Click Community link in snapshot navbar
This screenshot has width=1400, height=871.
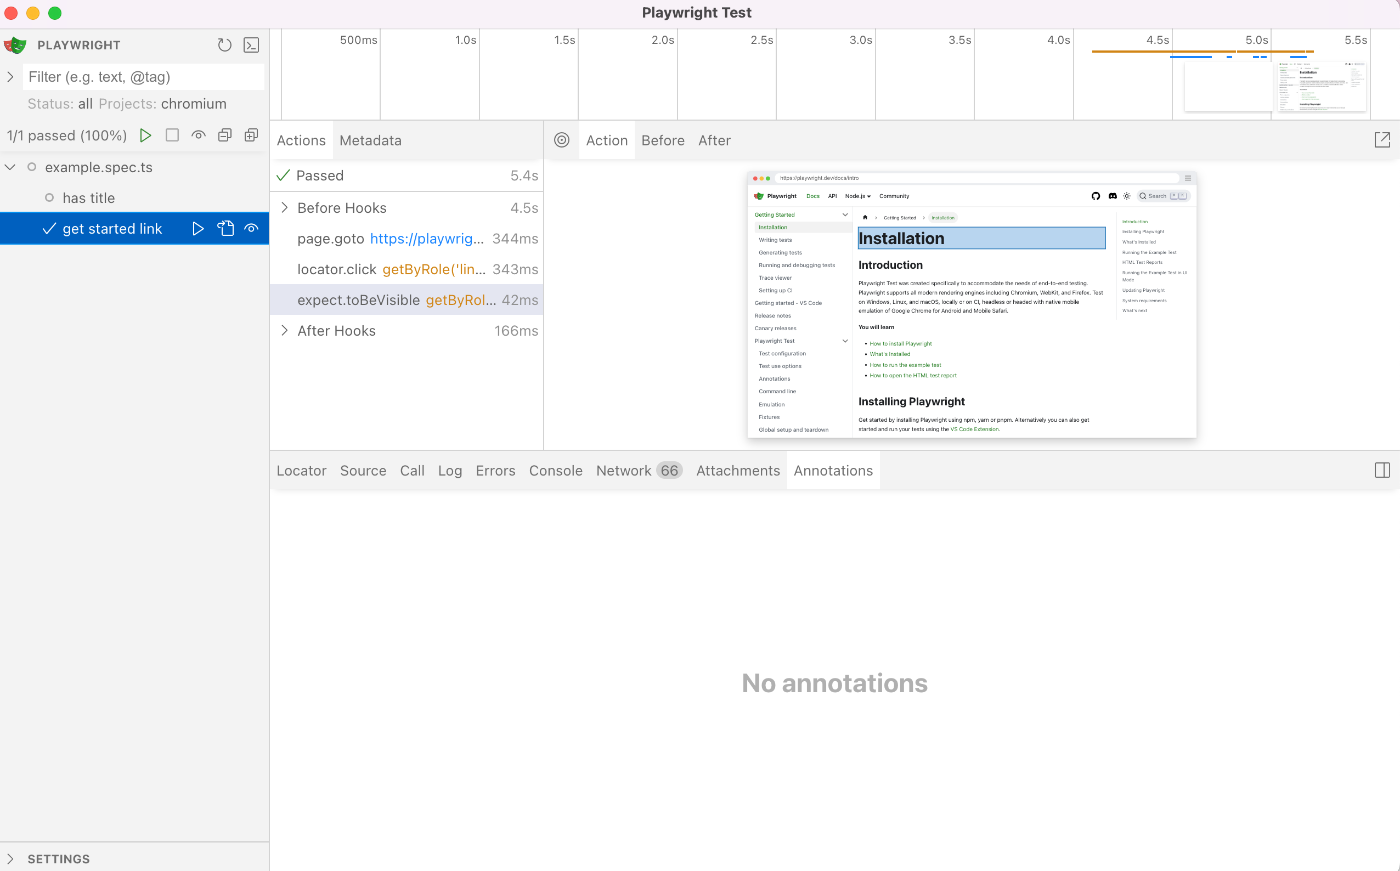tap(894, 196)
